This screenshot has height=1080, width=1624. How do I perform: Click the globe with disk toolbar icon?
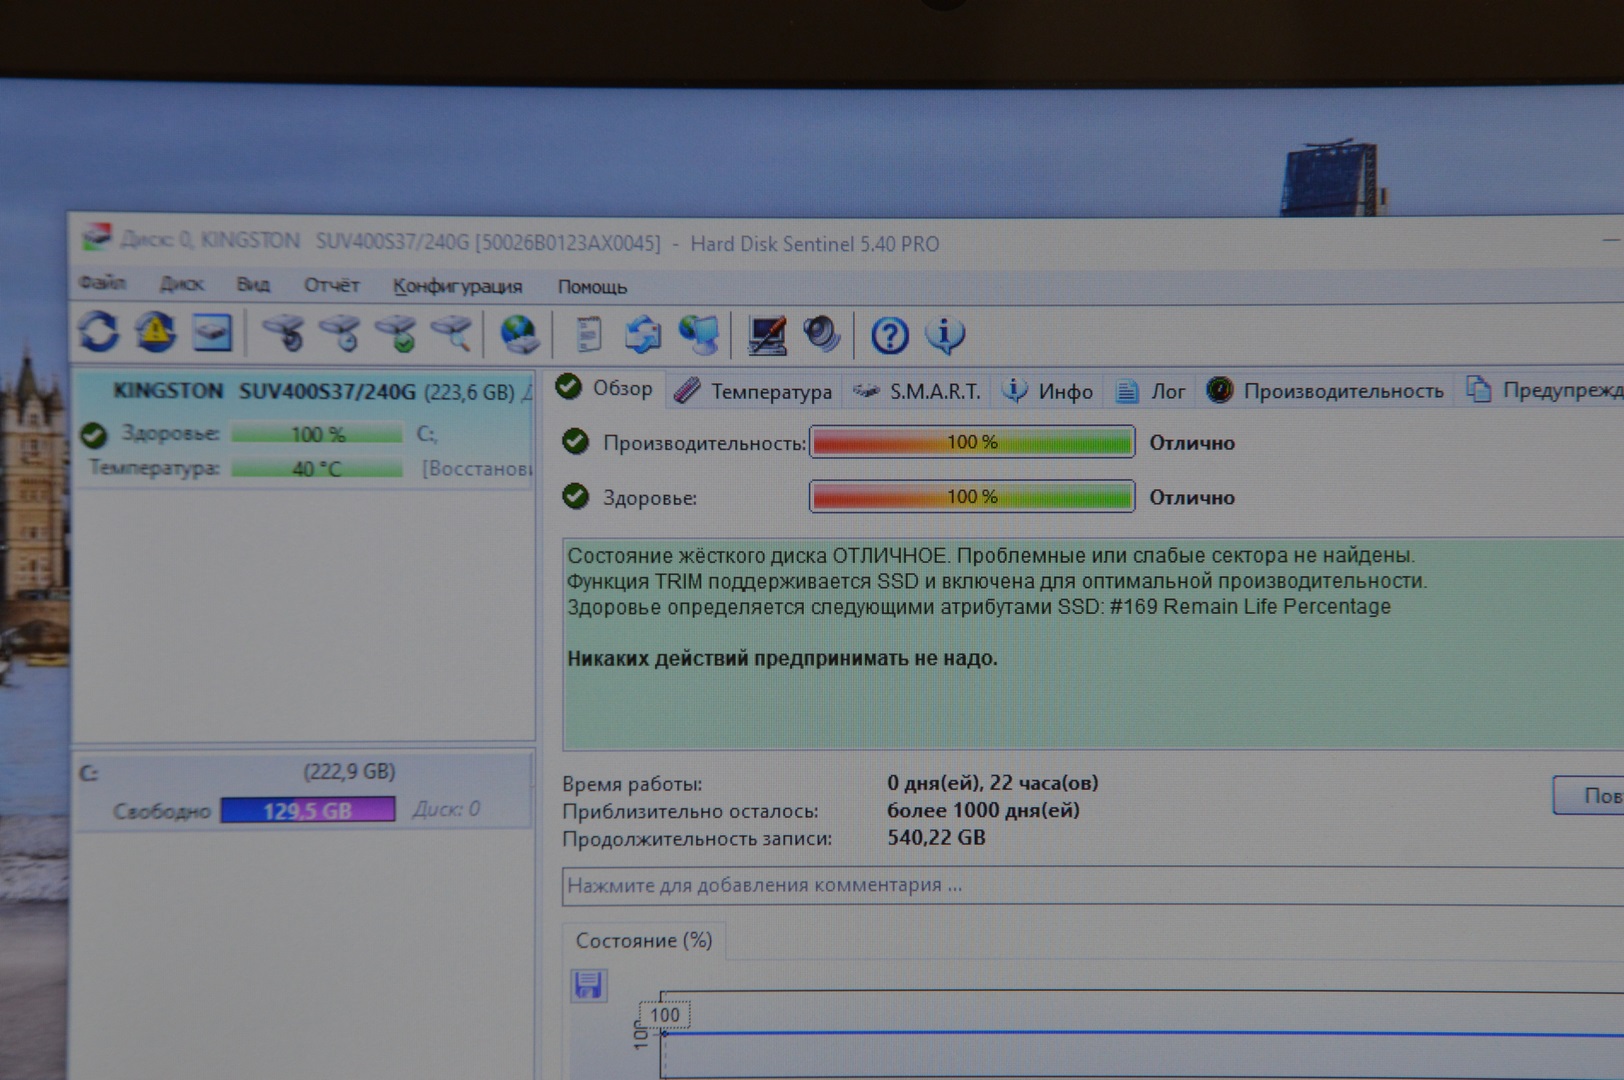click(x=519, y=335)
